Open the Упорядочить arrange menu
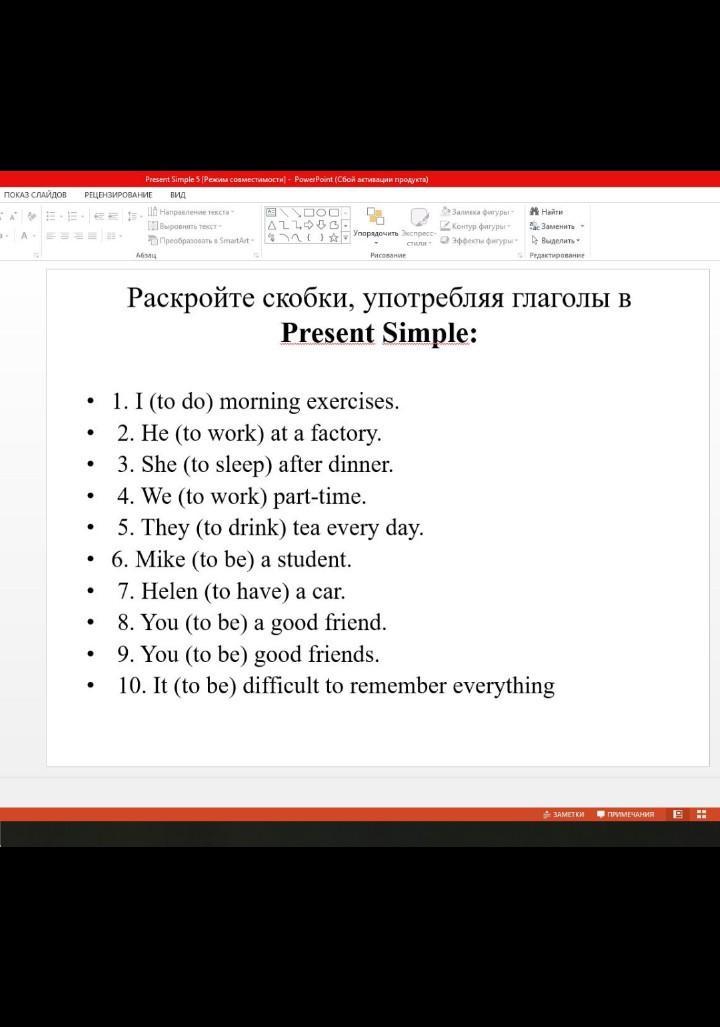This screenshot has width=720, height=1027. pyautogui.click(x=375, y=227)
